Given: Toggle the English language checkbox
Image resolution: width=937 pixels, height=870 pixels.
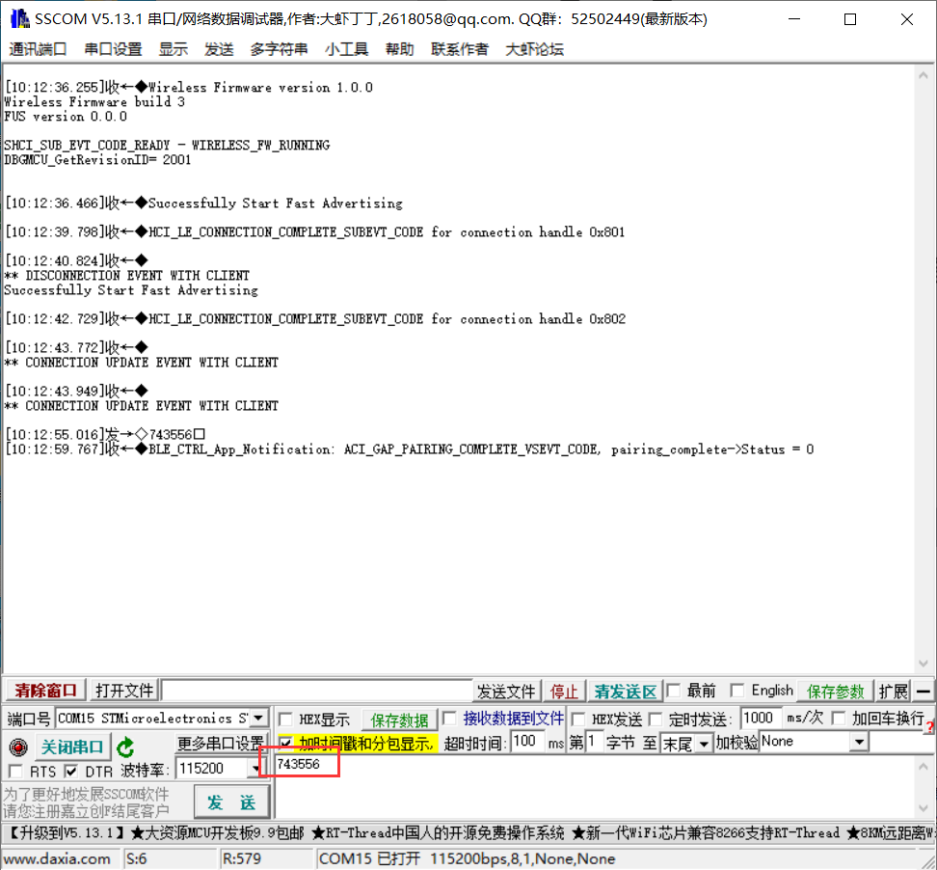Looking at the screenshot, I should pos(737,691).
